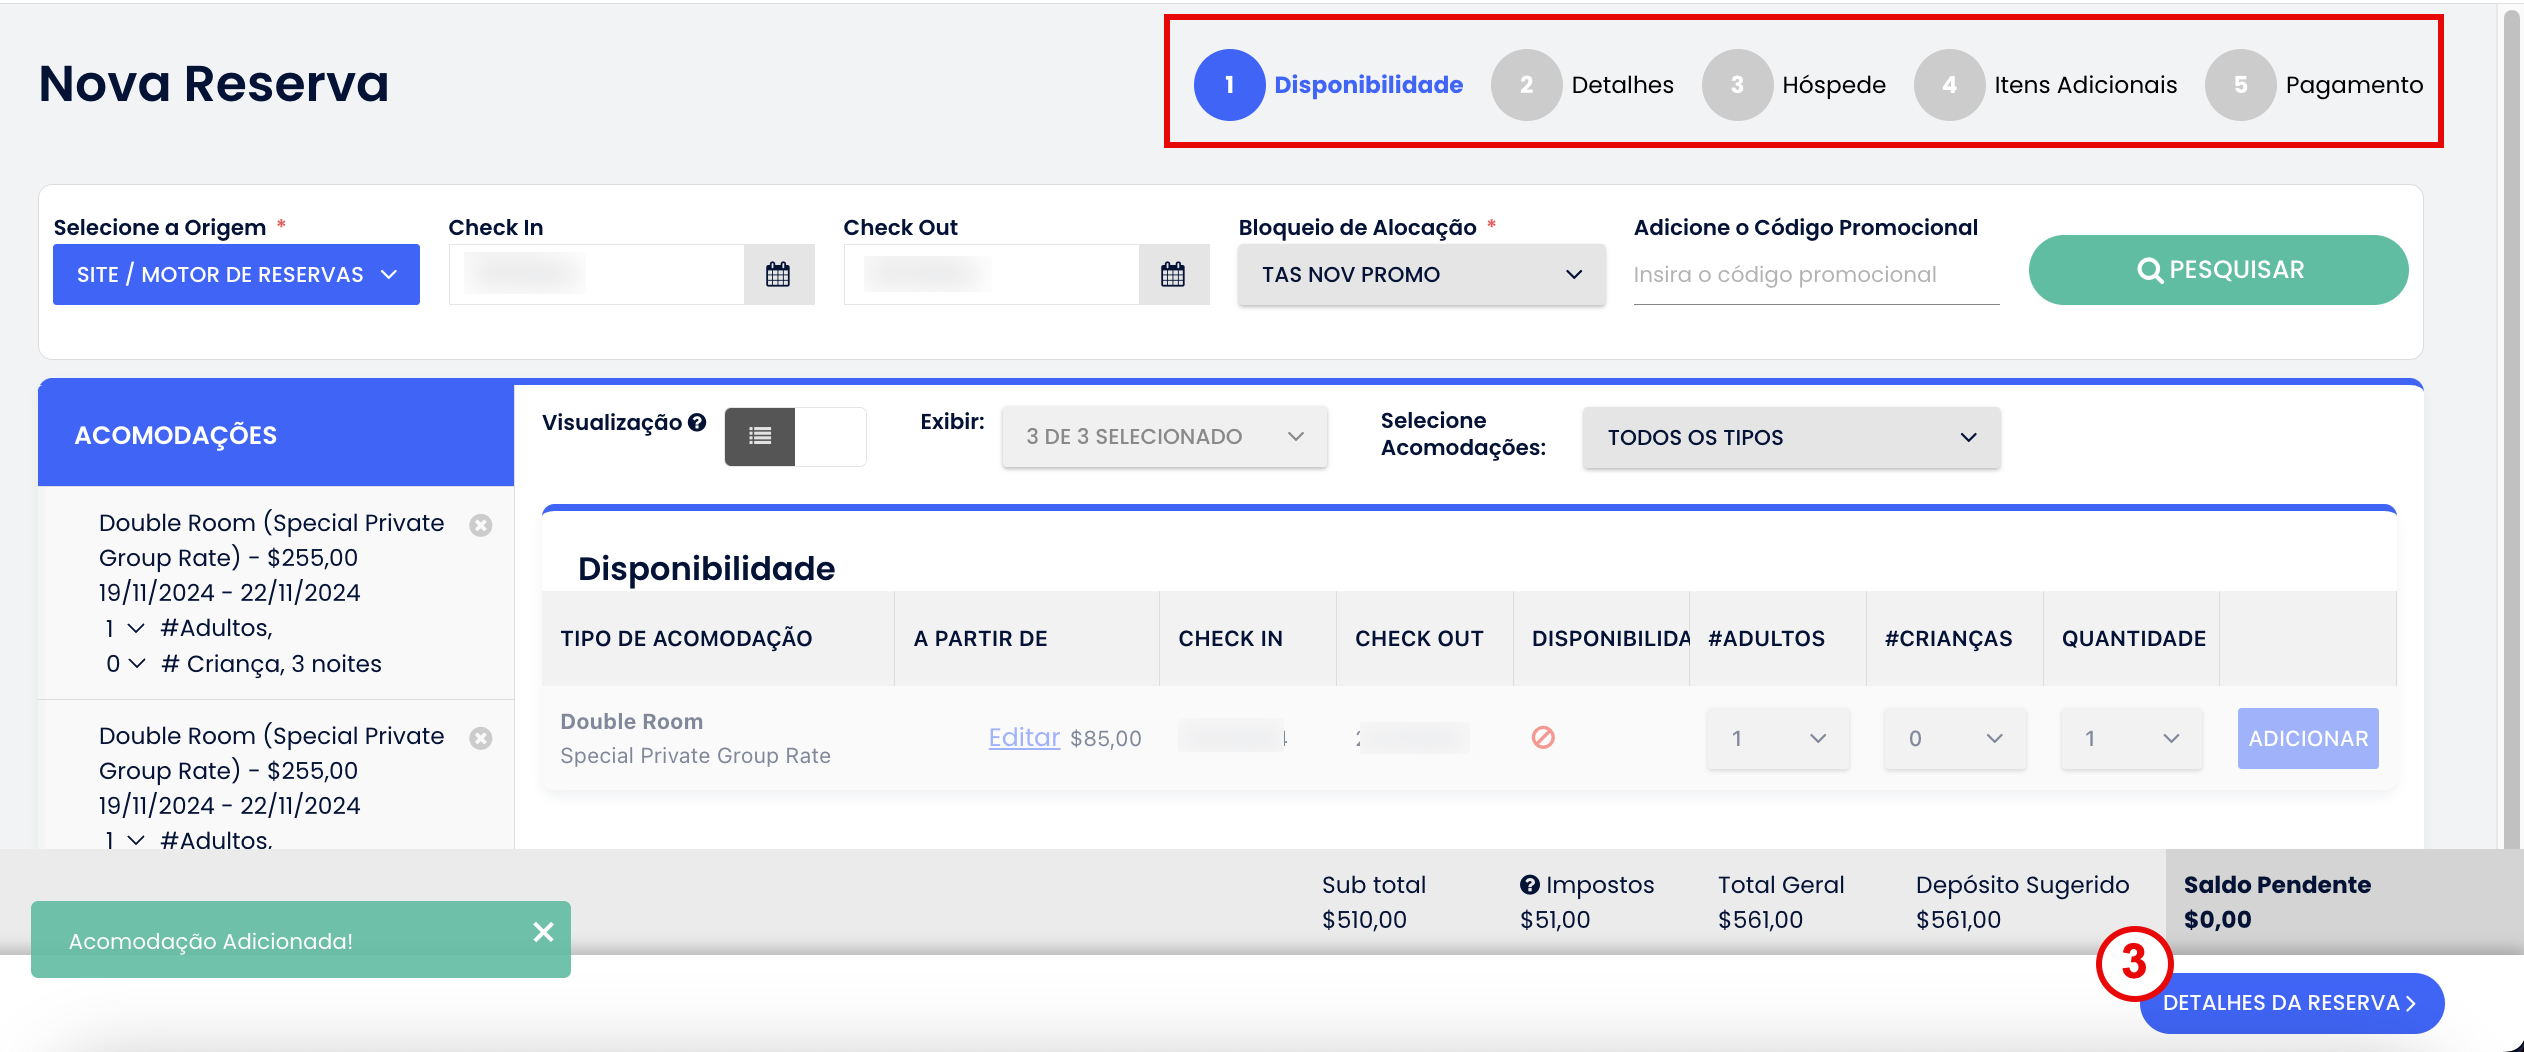Viewport: 2524px width, 1052px height.
Task: Expand the 3 de 3 Selecionado dropdown
Action: pyautogui.click(x=1164, y=437)
